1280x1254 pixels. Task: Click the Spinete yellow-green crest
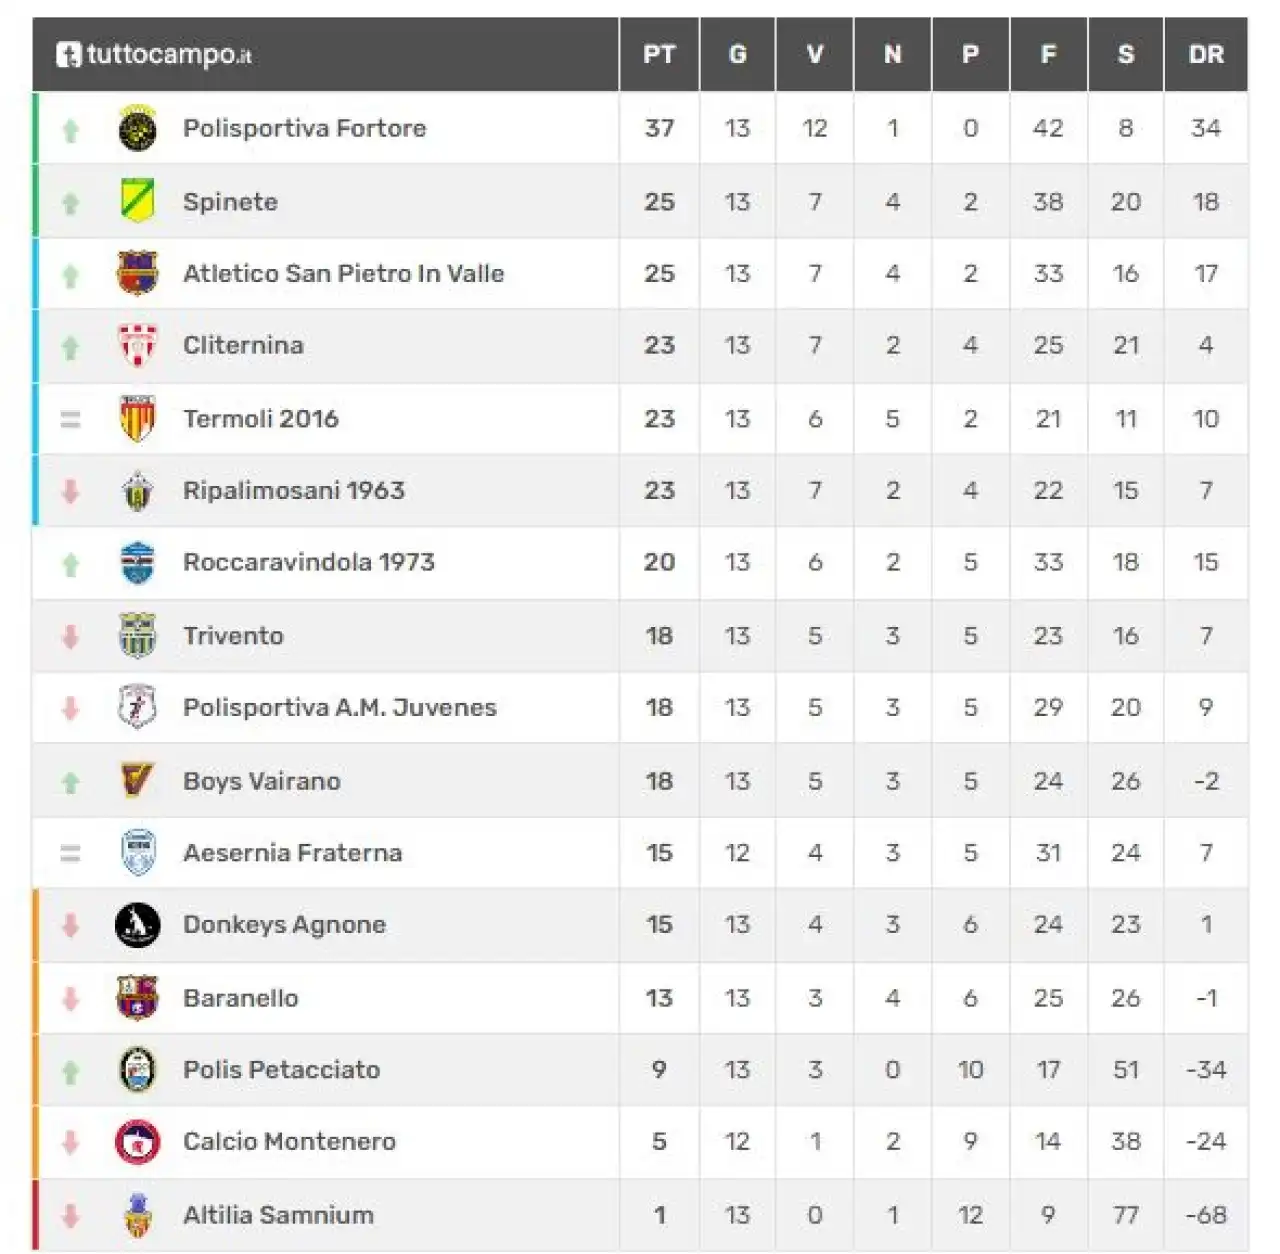coord(137,201)
